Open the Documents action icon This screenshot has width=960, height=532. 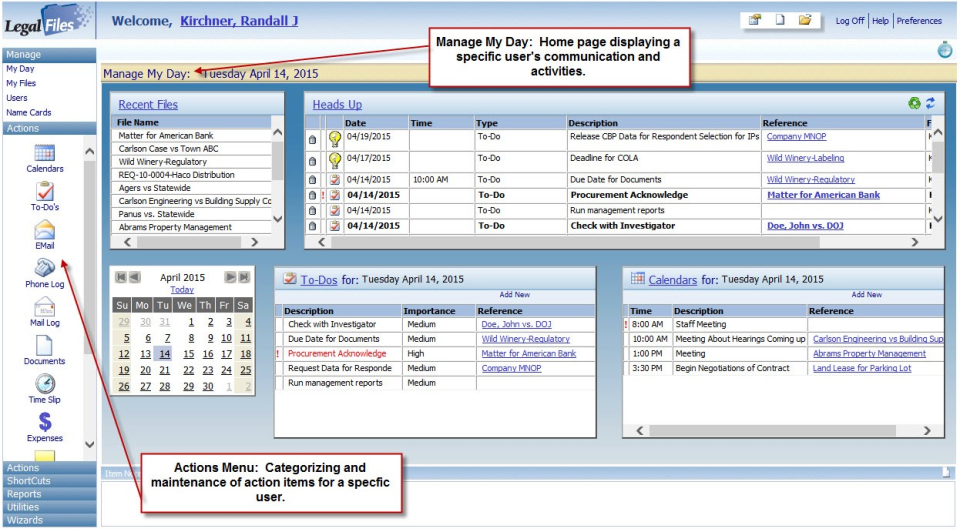(x=45, y=345)
